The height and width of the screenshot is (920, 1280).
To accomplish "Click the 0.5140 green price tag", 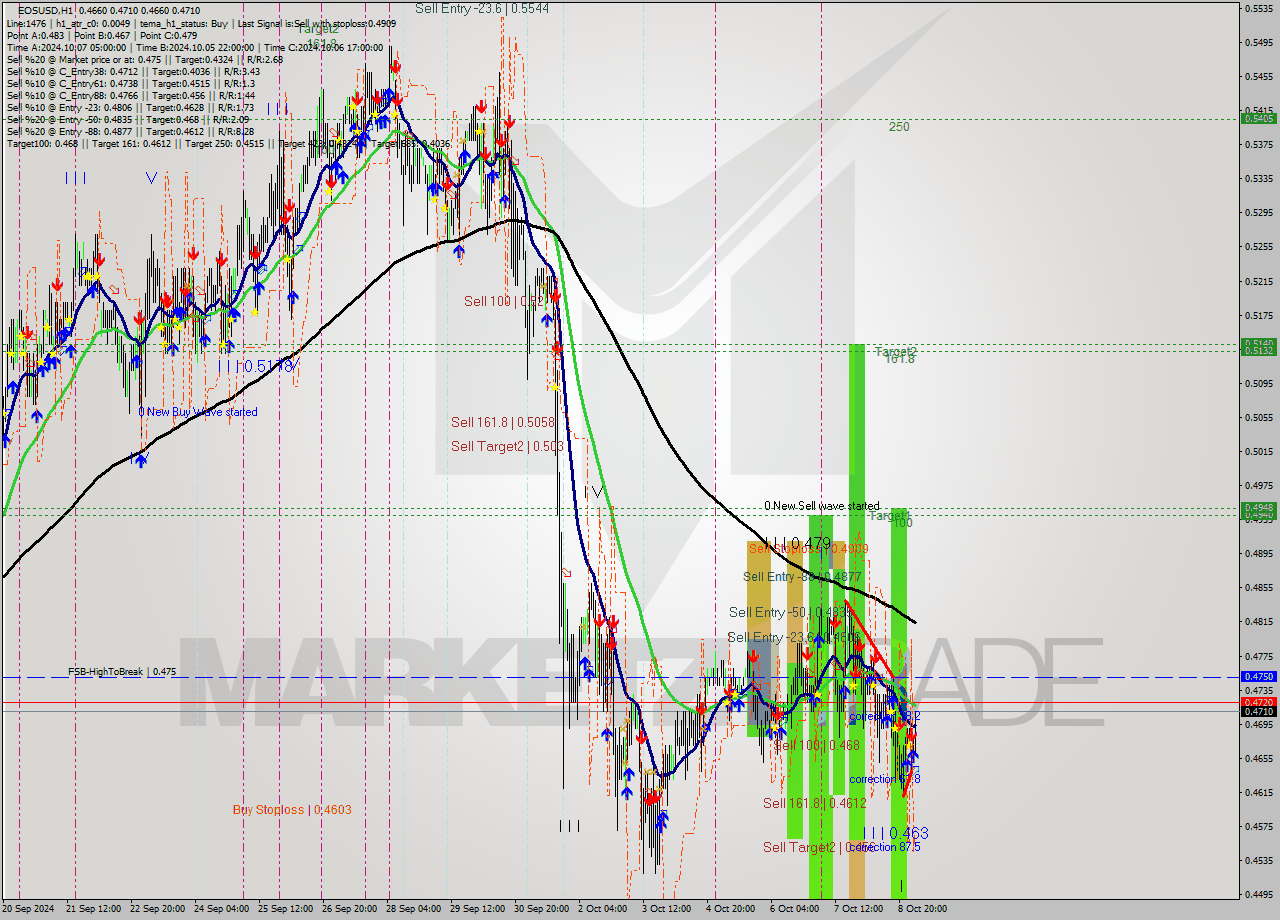I will click(x=1258, y=343).
